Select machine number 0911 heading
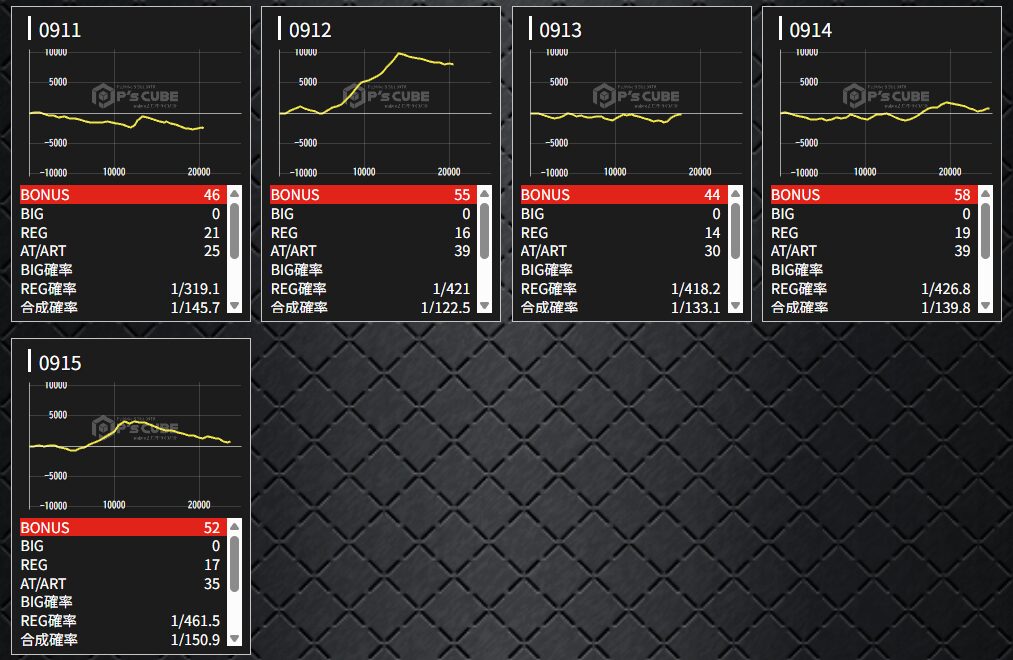 click(59, 30)
